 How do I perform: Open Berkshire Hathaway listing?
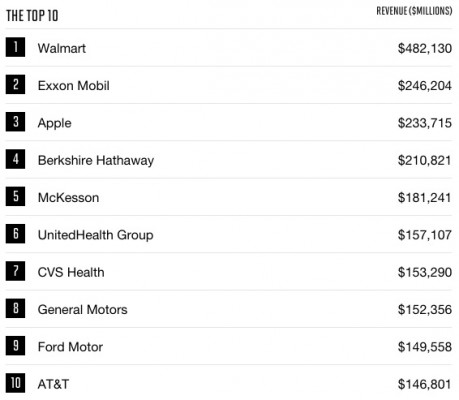point(96,161)
